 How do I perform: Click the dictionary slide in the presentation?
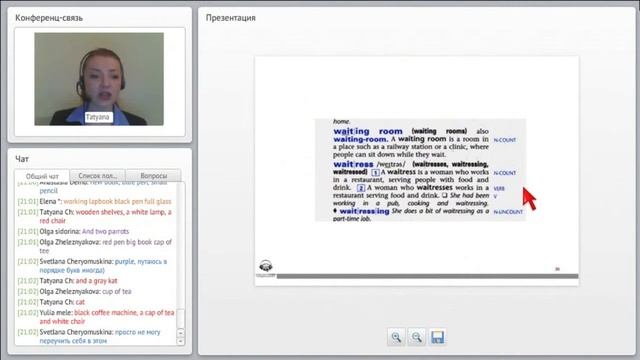click(420, 170)
